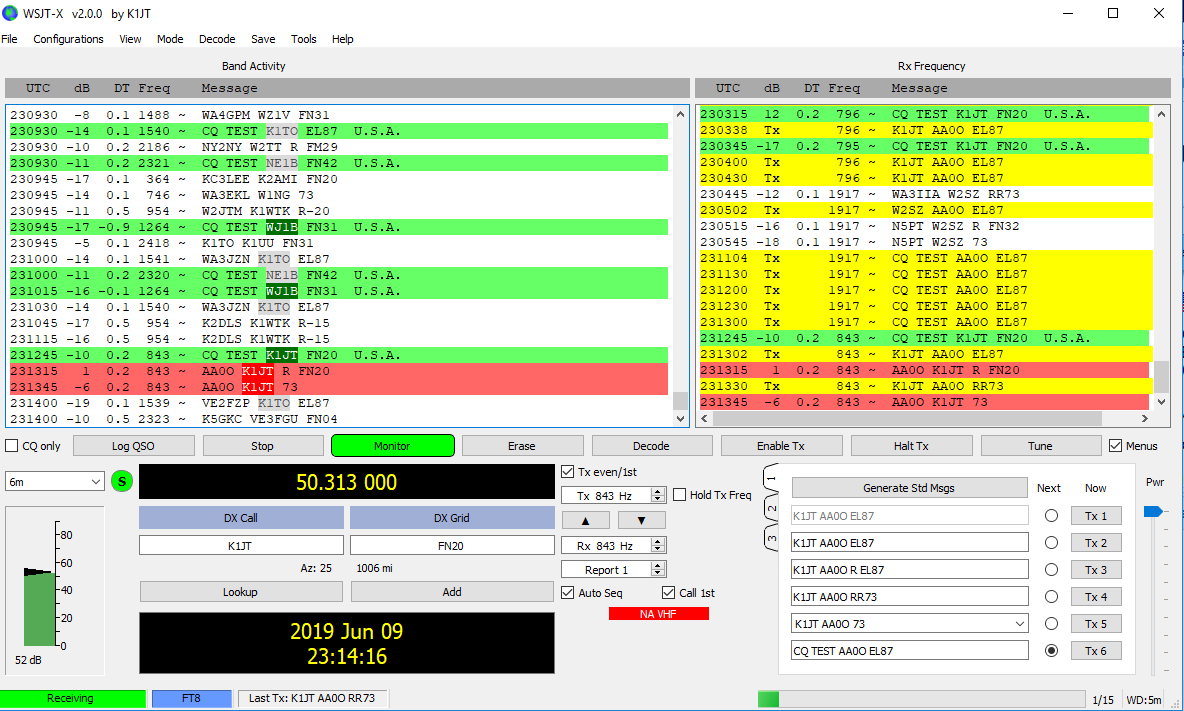Click the audio level meter bar

pyautogui.click(x=39, y=608)
